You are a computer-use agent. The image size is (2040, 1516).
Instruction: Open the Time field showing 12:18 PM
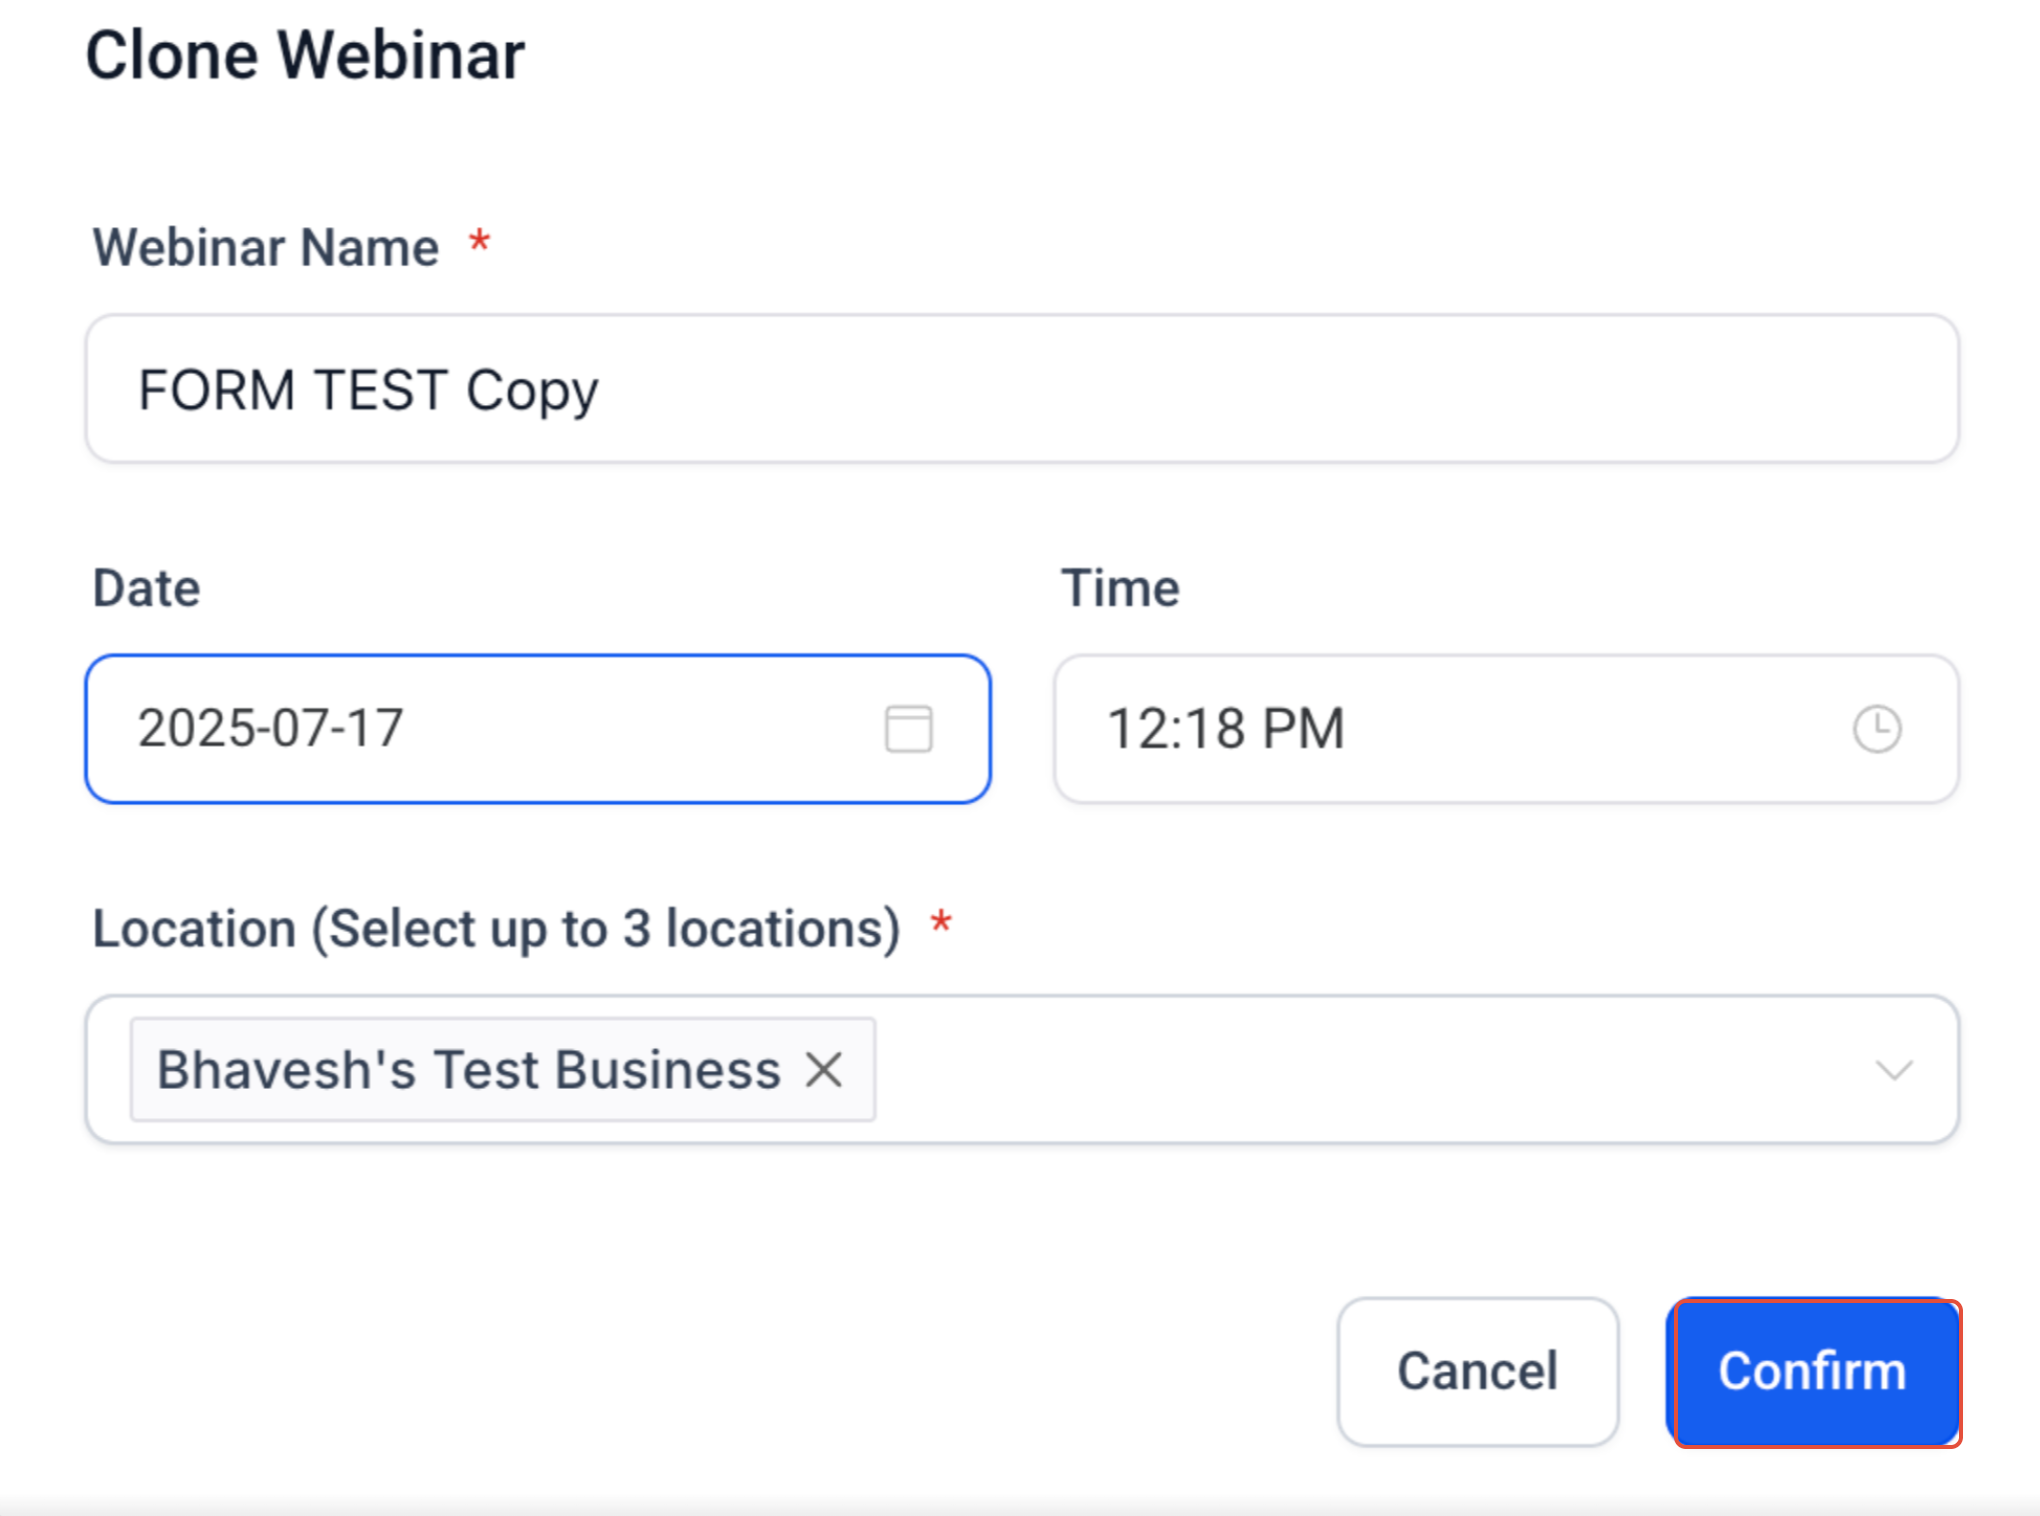click(1506, 728)
